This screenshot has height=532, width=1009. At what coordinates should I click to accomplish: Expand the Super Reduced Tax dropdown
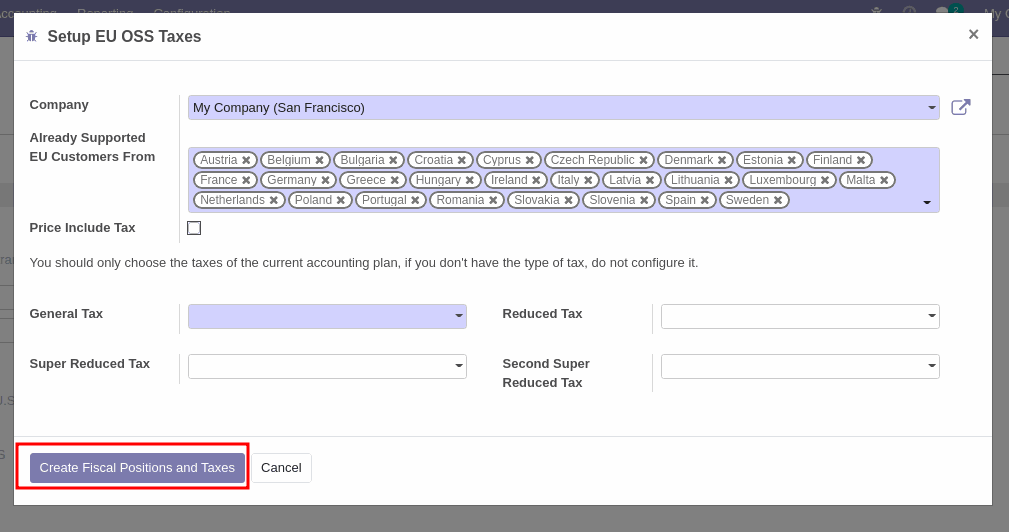point(459,366)
